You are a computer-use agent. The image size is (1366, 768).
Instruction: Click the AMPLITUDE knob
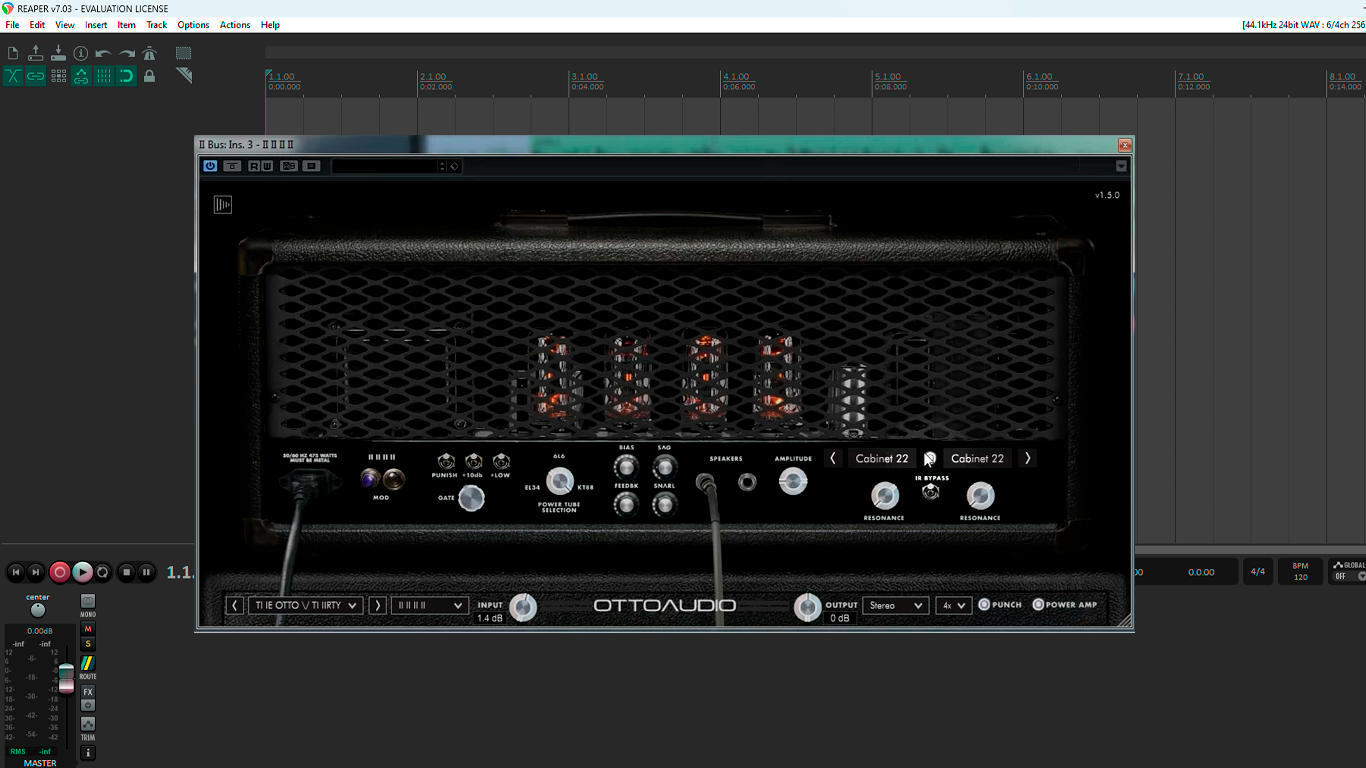click(793, 482)
